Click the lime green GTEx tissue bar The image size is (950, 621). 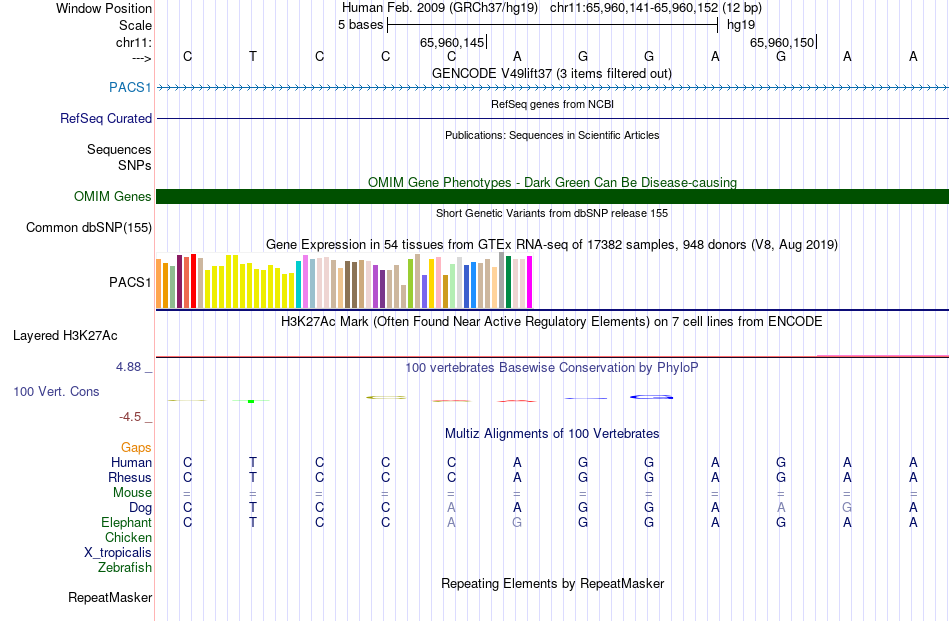pos(410,284)
